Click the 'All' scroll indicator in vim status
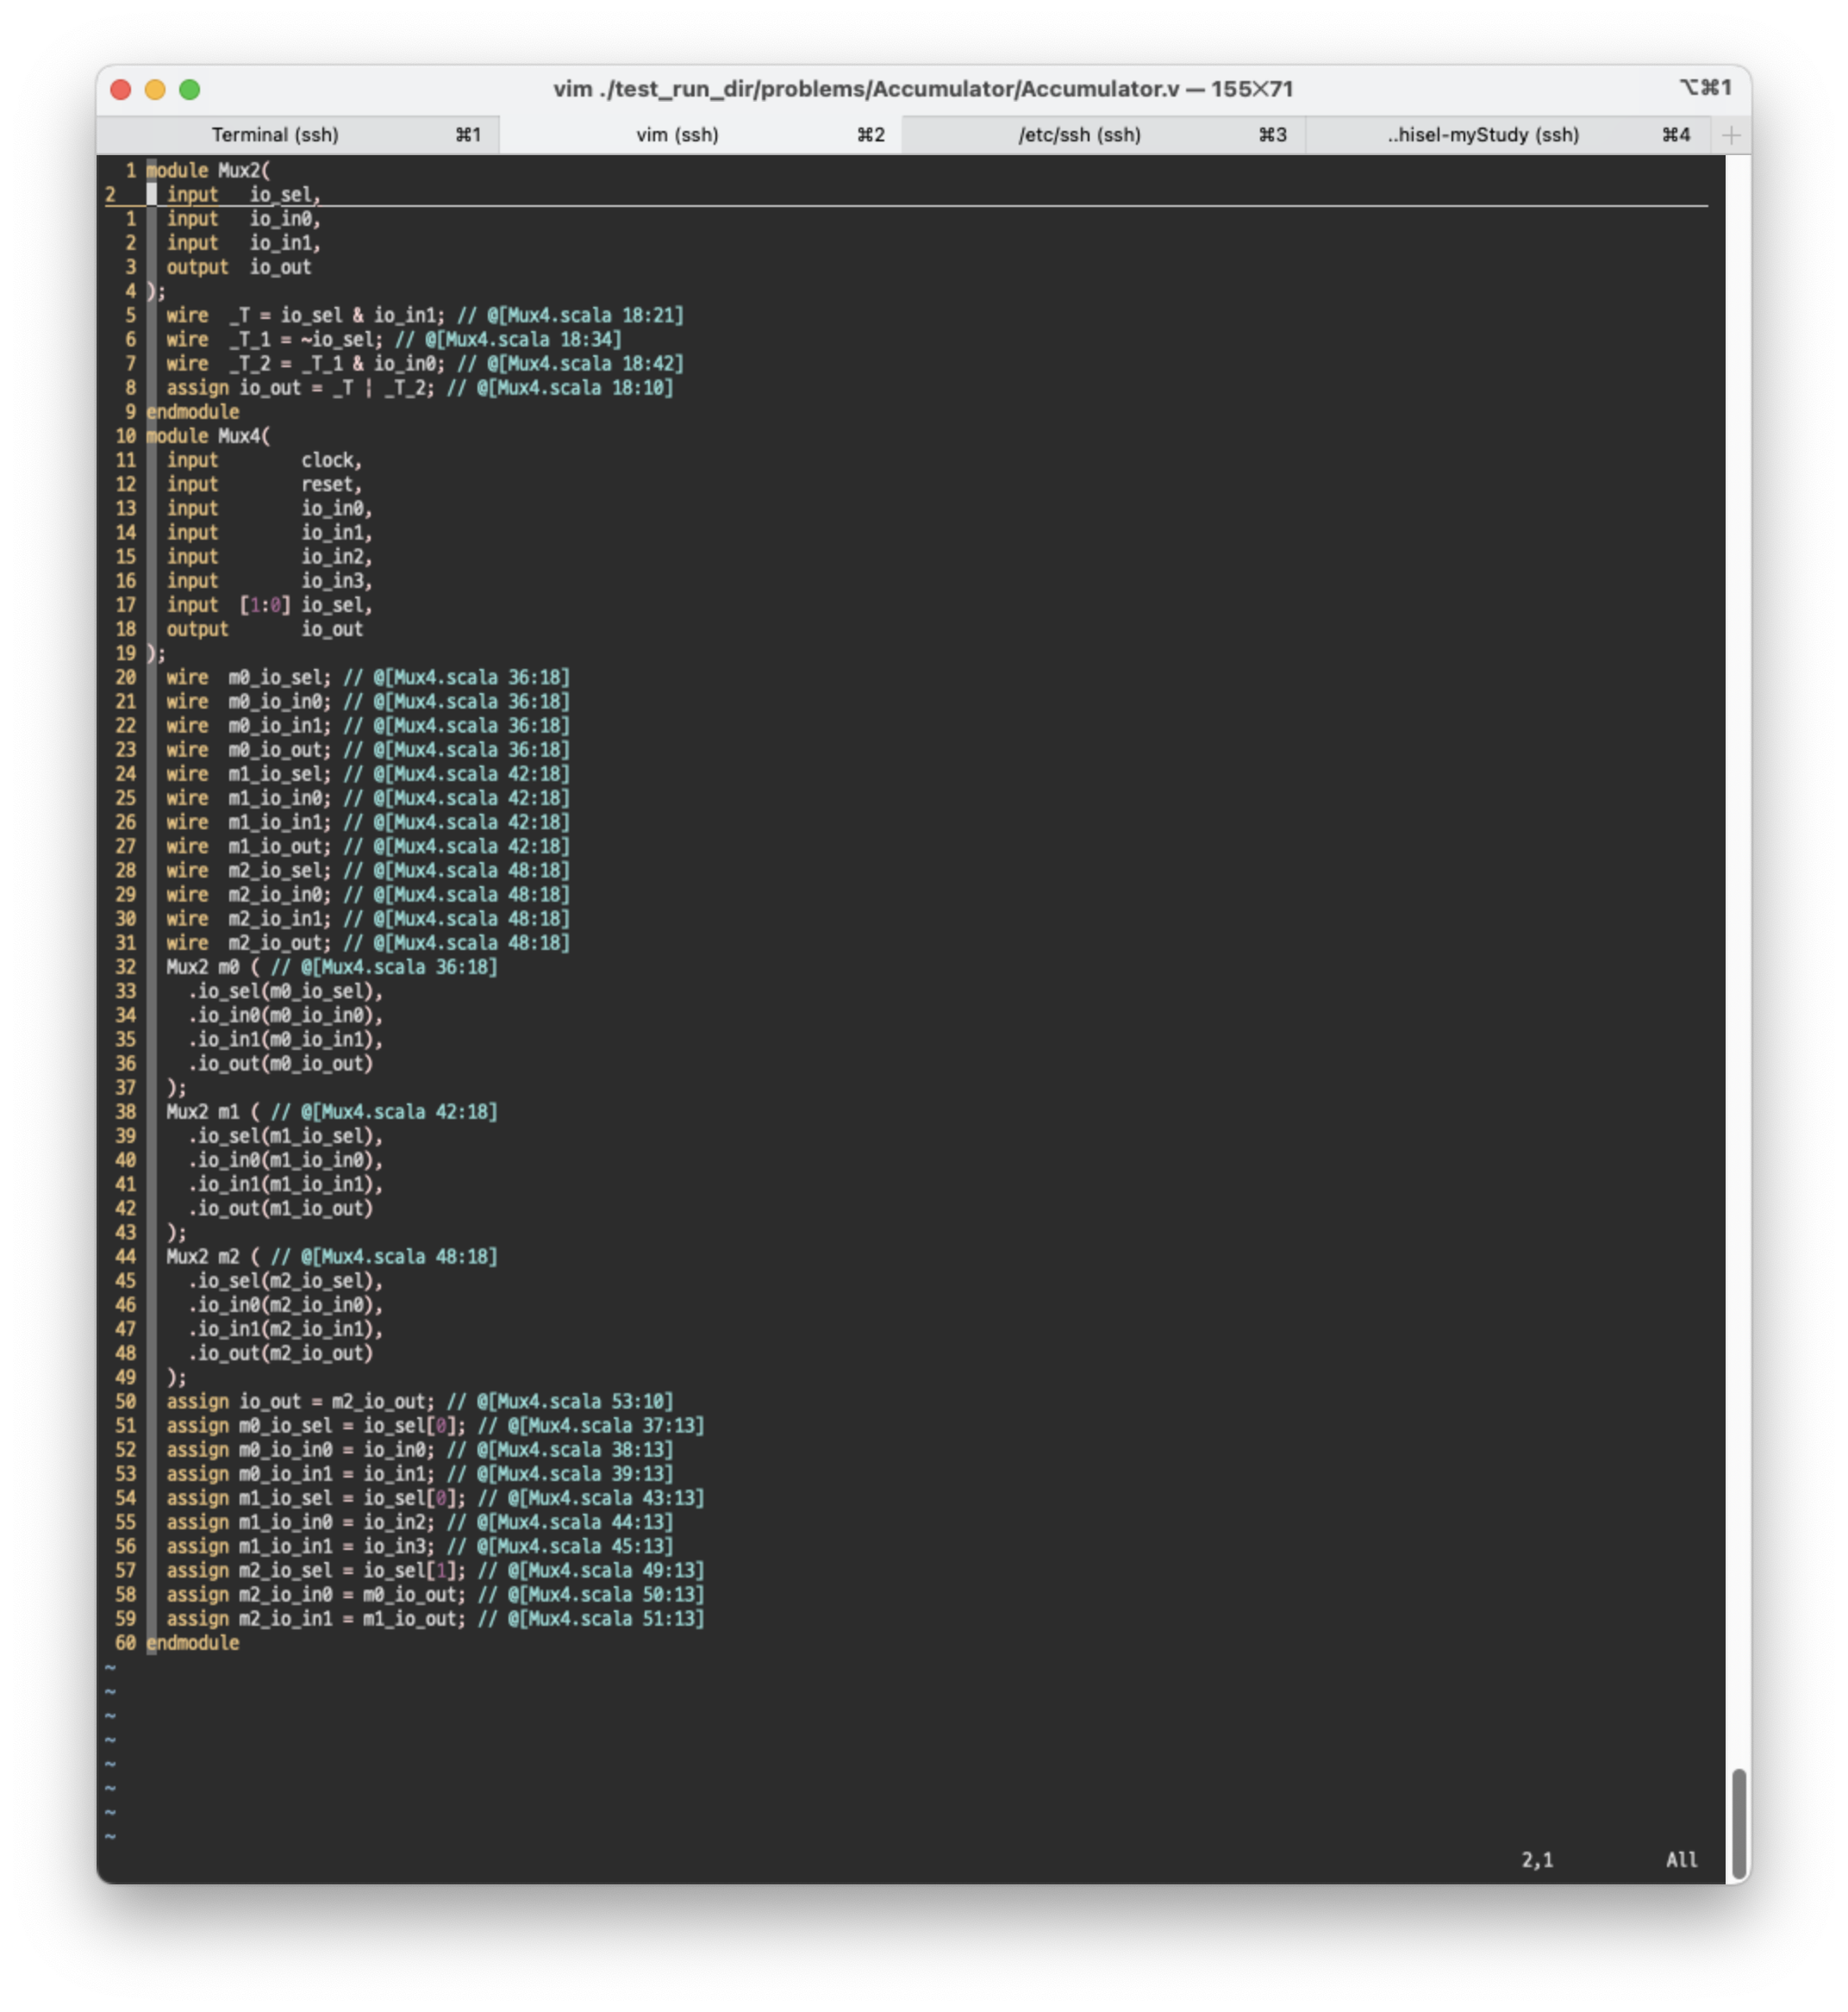The height and width of the screenshot is (2012, 1848). tap(1681, 1860)
